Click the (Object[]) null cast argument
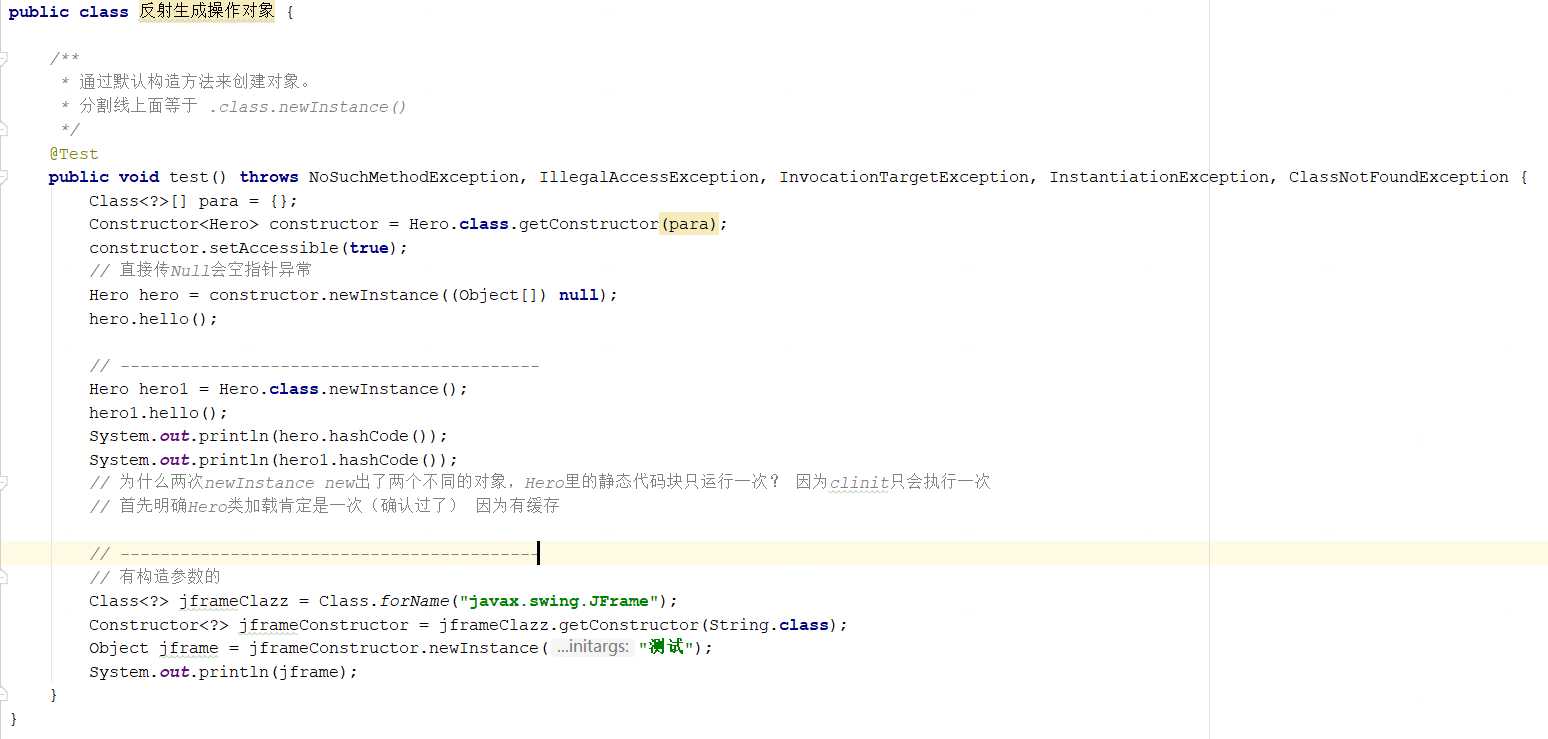This screenshot has width=1548, height=739. pyautogui.click(x=524, y=295)
